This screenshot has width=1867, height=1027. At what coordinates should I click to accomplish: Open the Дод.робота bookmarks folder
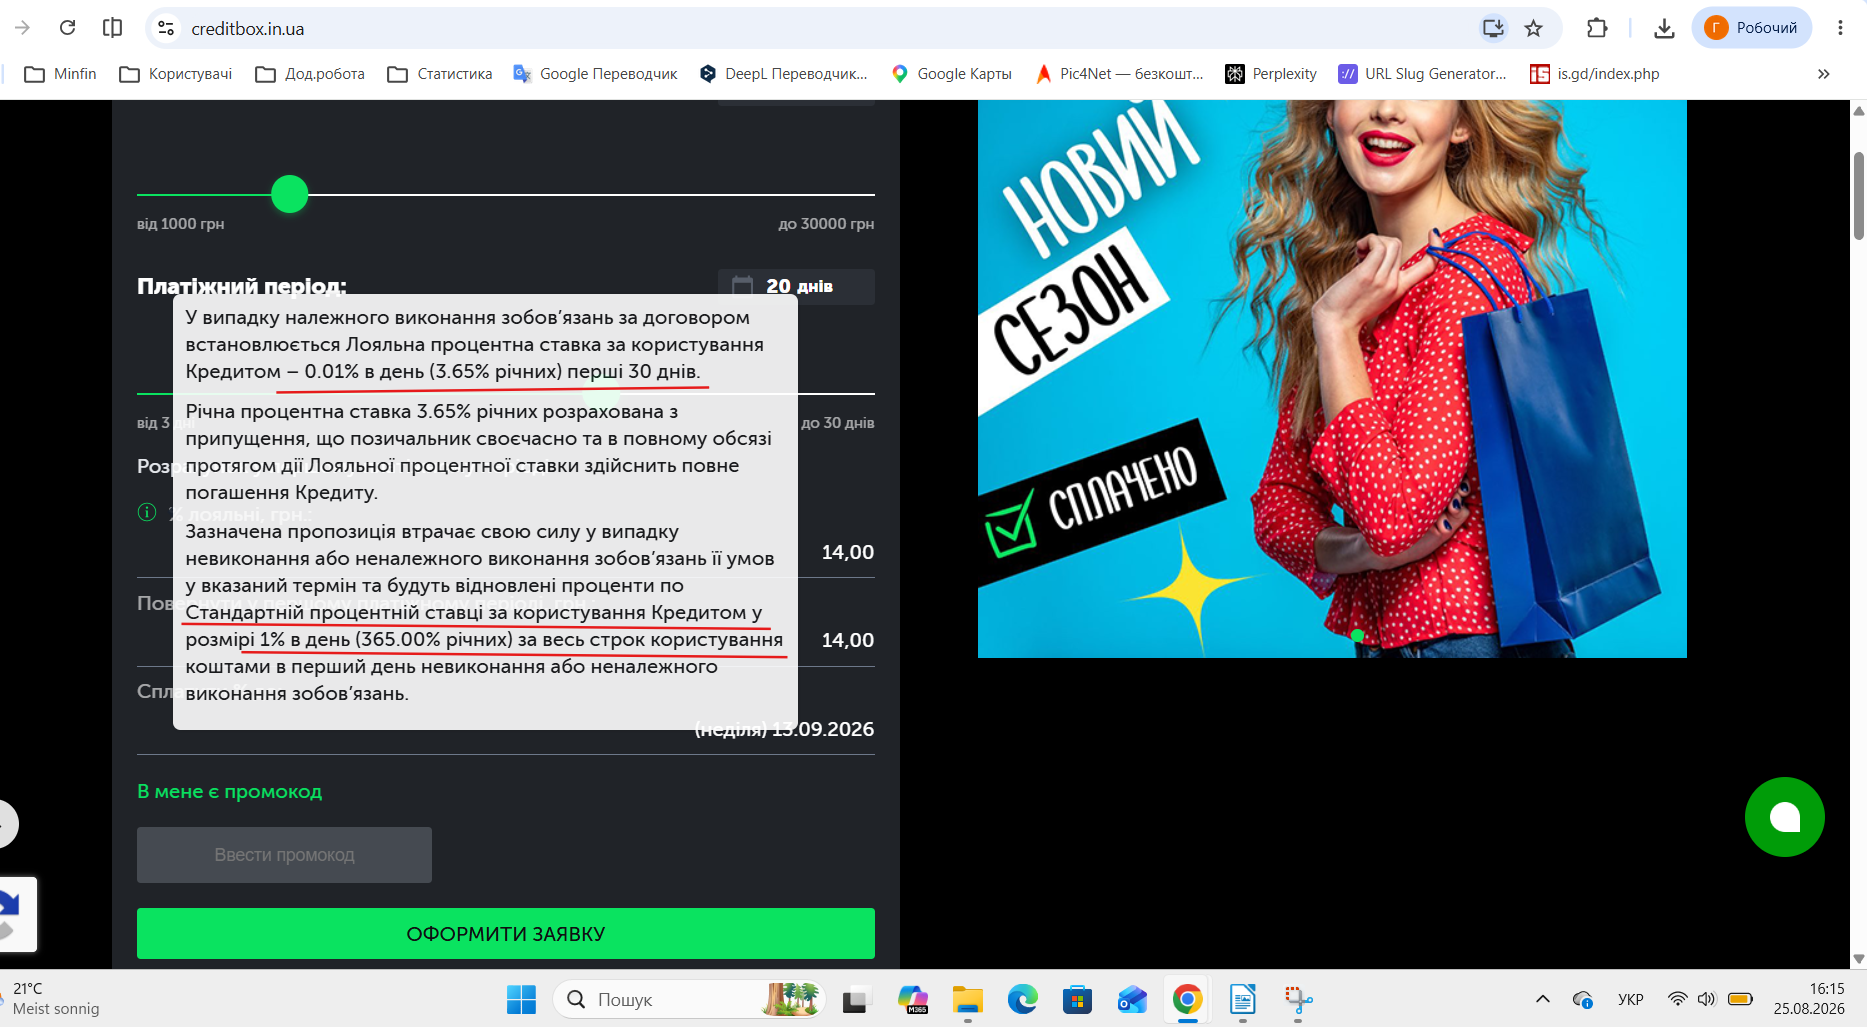coord(310,74)
